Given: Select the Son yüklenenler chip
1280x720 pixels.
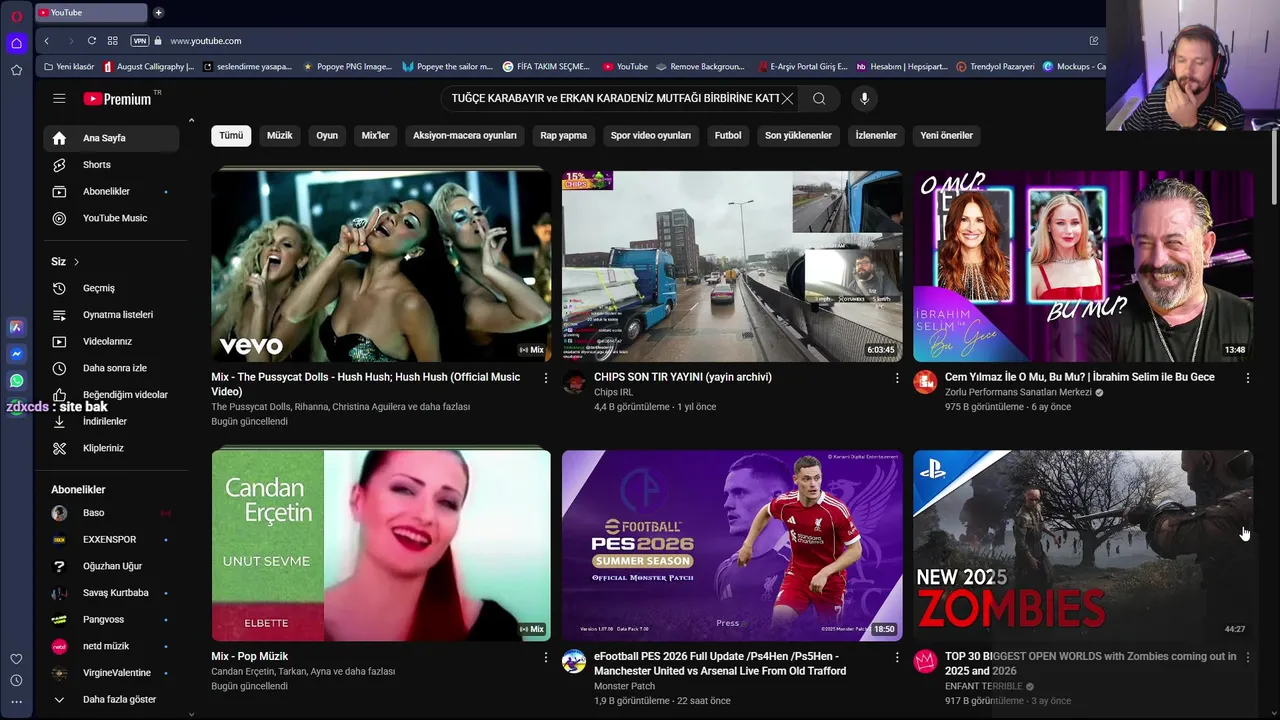Looking at the screenshot, I should (x=798, y=135).
